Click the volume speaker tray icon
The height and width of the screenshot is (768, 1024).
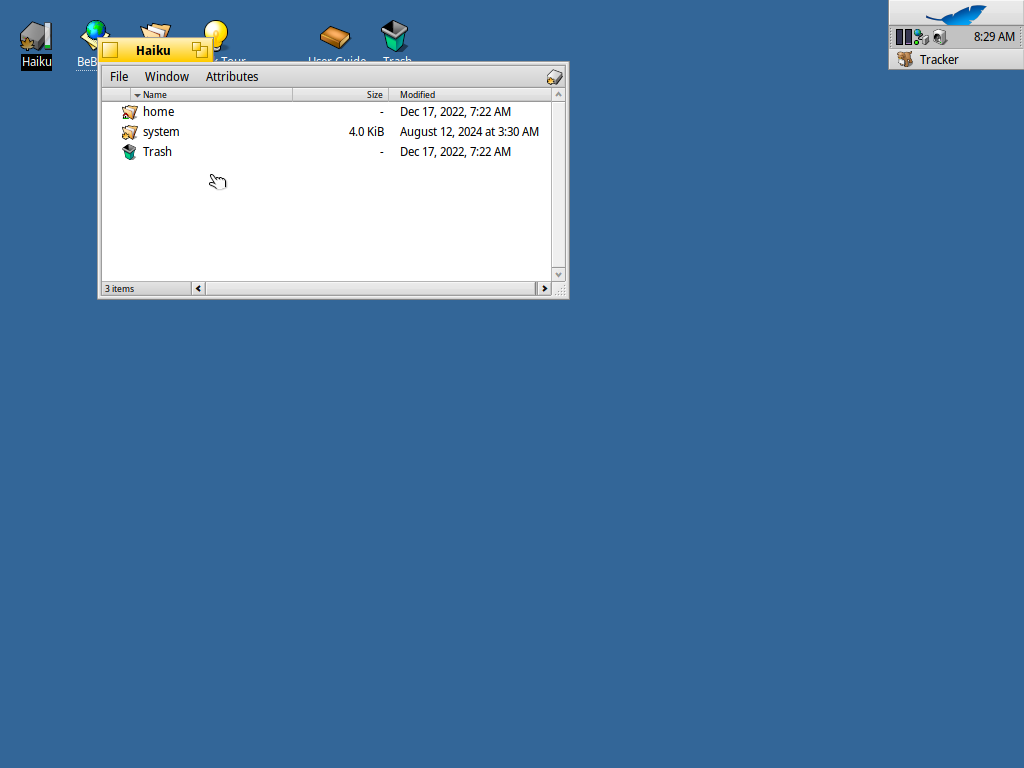click(939, 37)
